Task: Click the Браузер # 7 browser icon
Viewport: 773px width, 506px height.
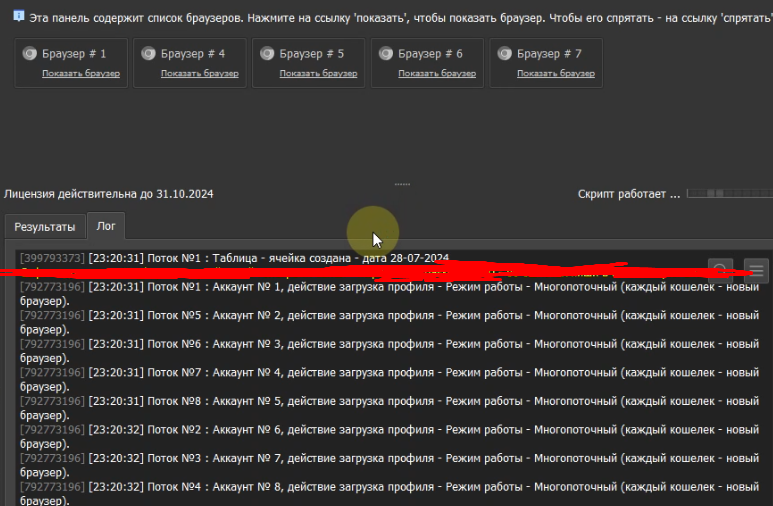Action: (504, 54)
